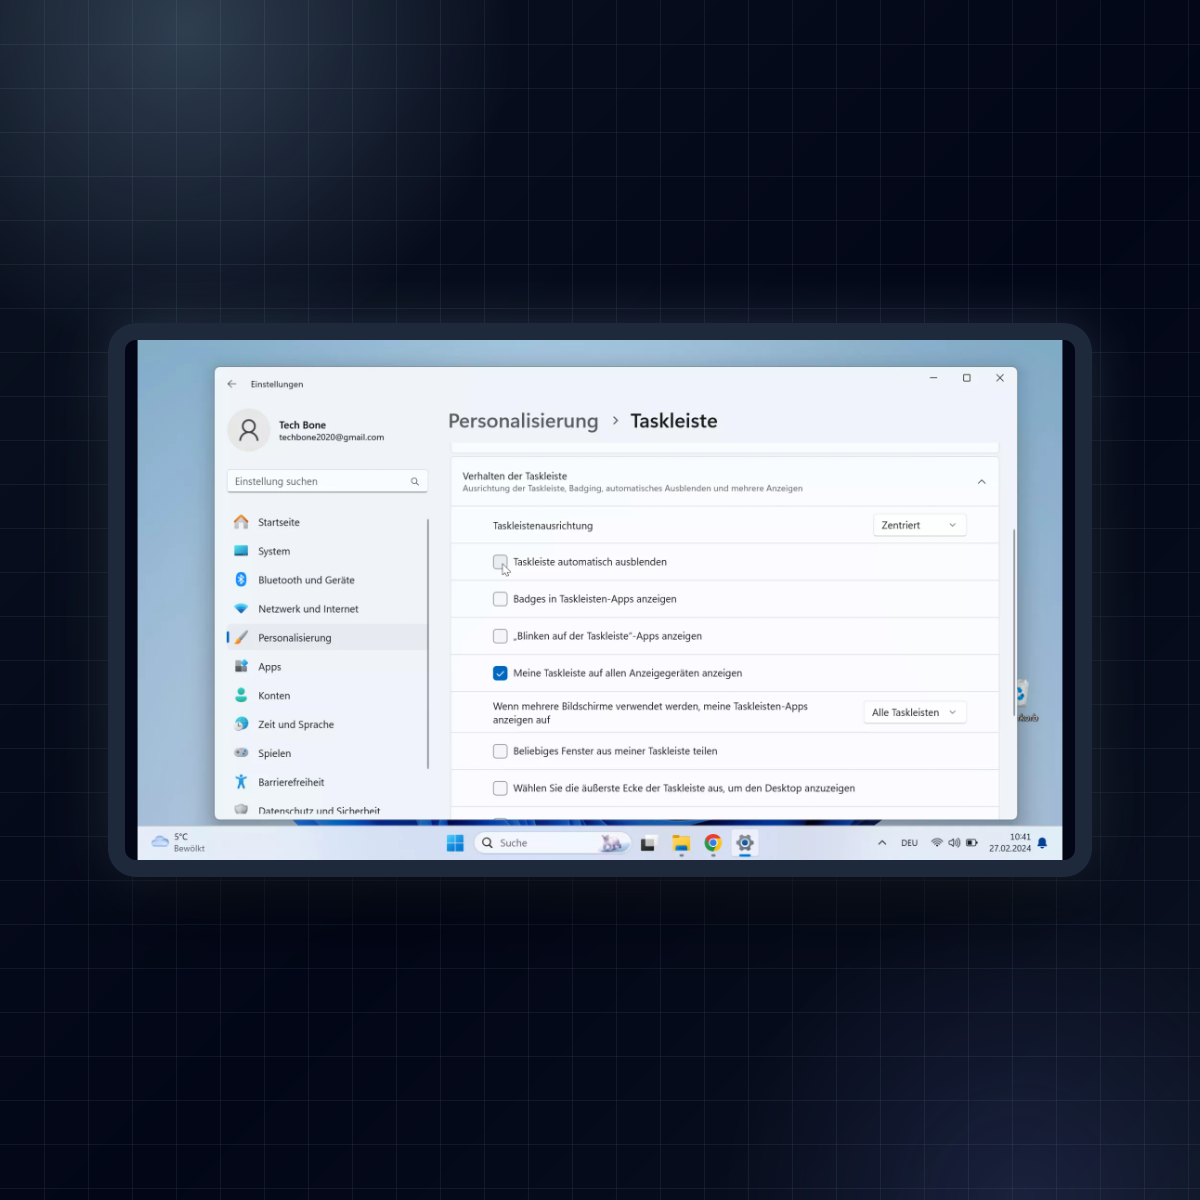
Task: Click the magnifier icon in settings search
Action: (x=415, y=482)
